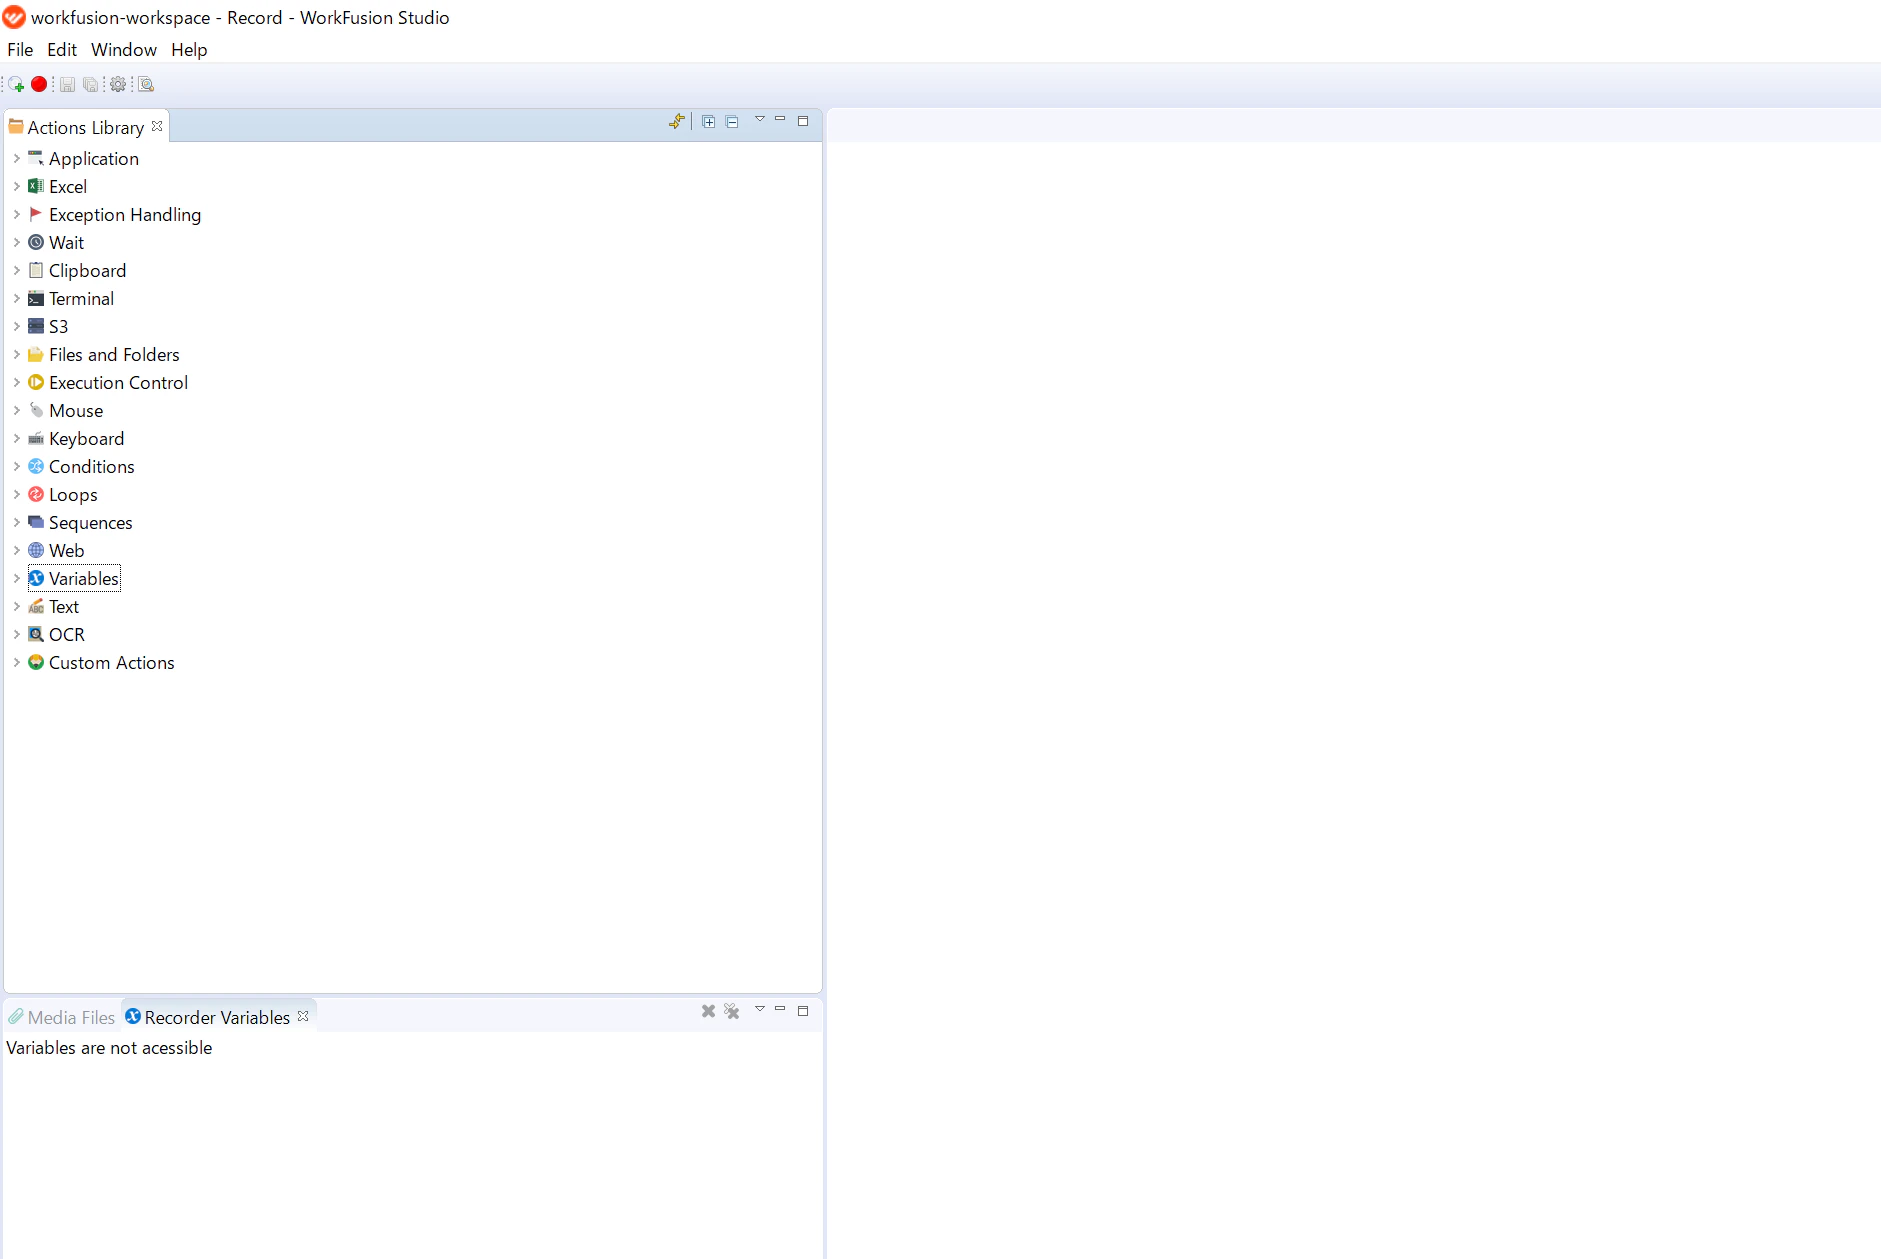Click the single floppy disk save icon
Viewport: 1881px width, 1259px height.
68,85
